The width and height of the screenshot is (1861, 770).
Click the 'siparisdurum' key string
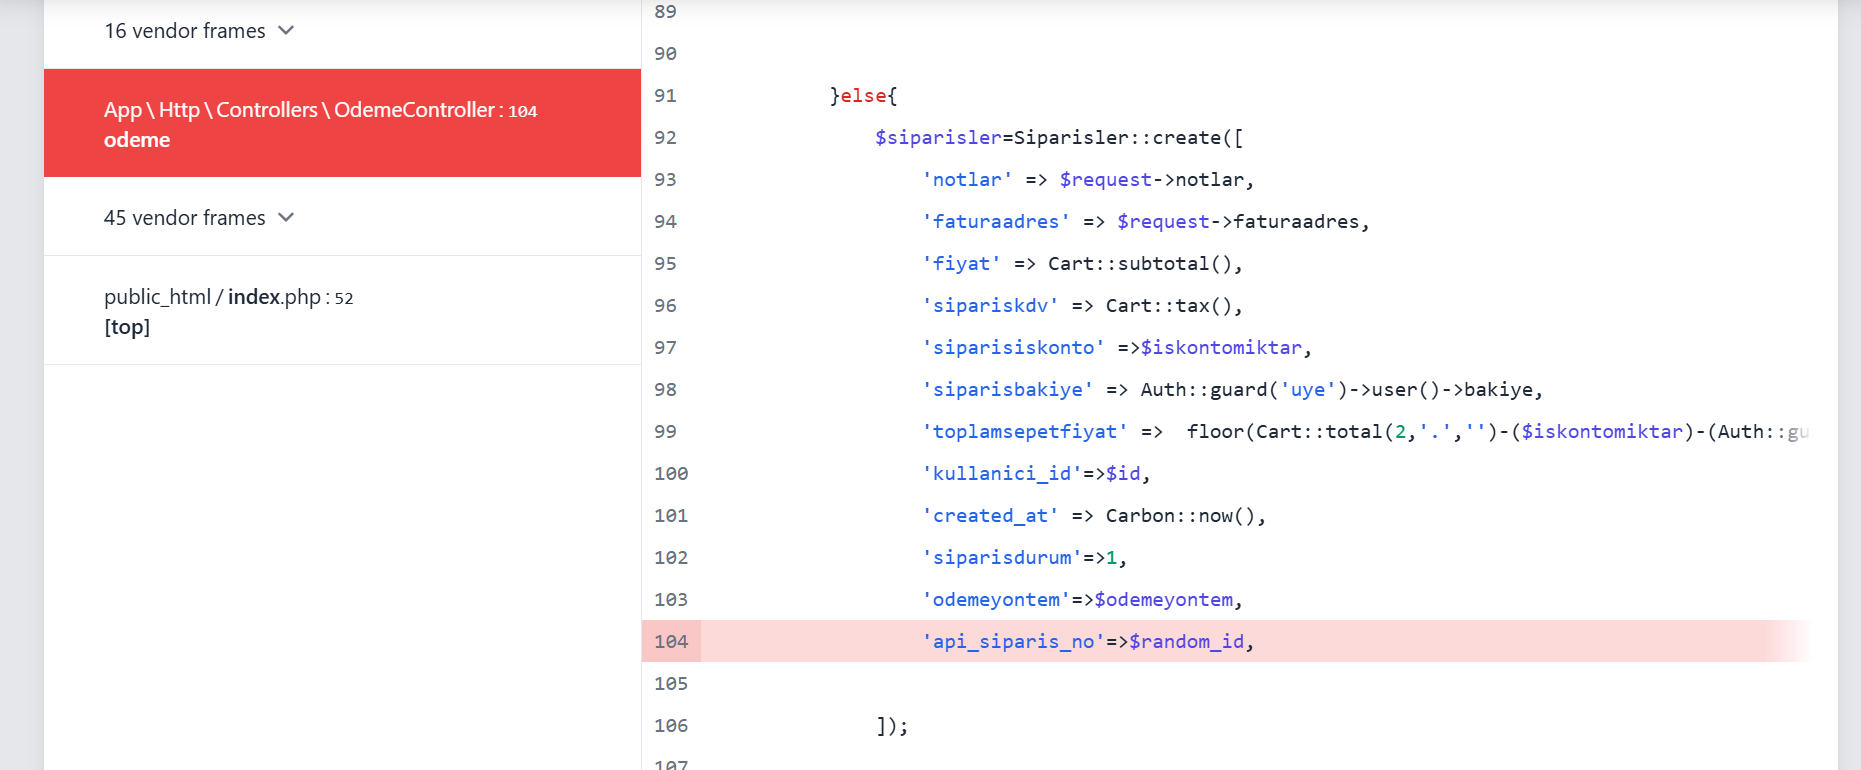click(x=1002, y=557)
